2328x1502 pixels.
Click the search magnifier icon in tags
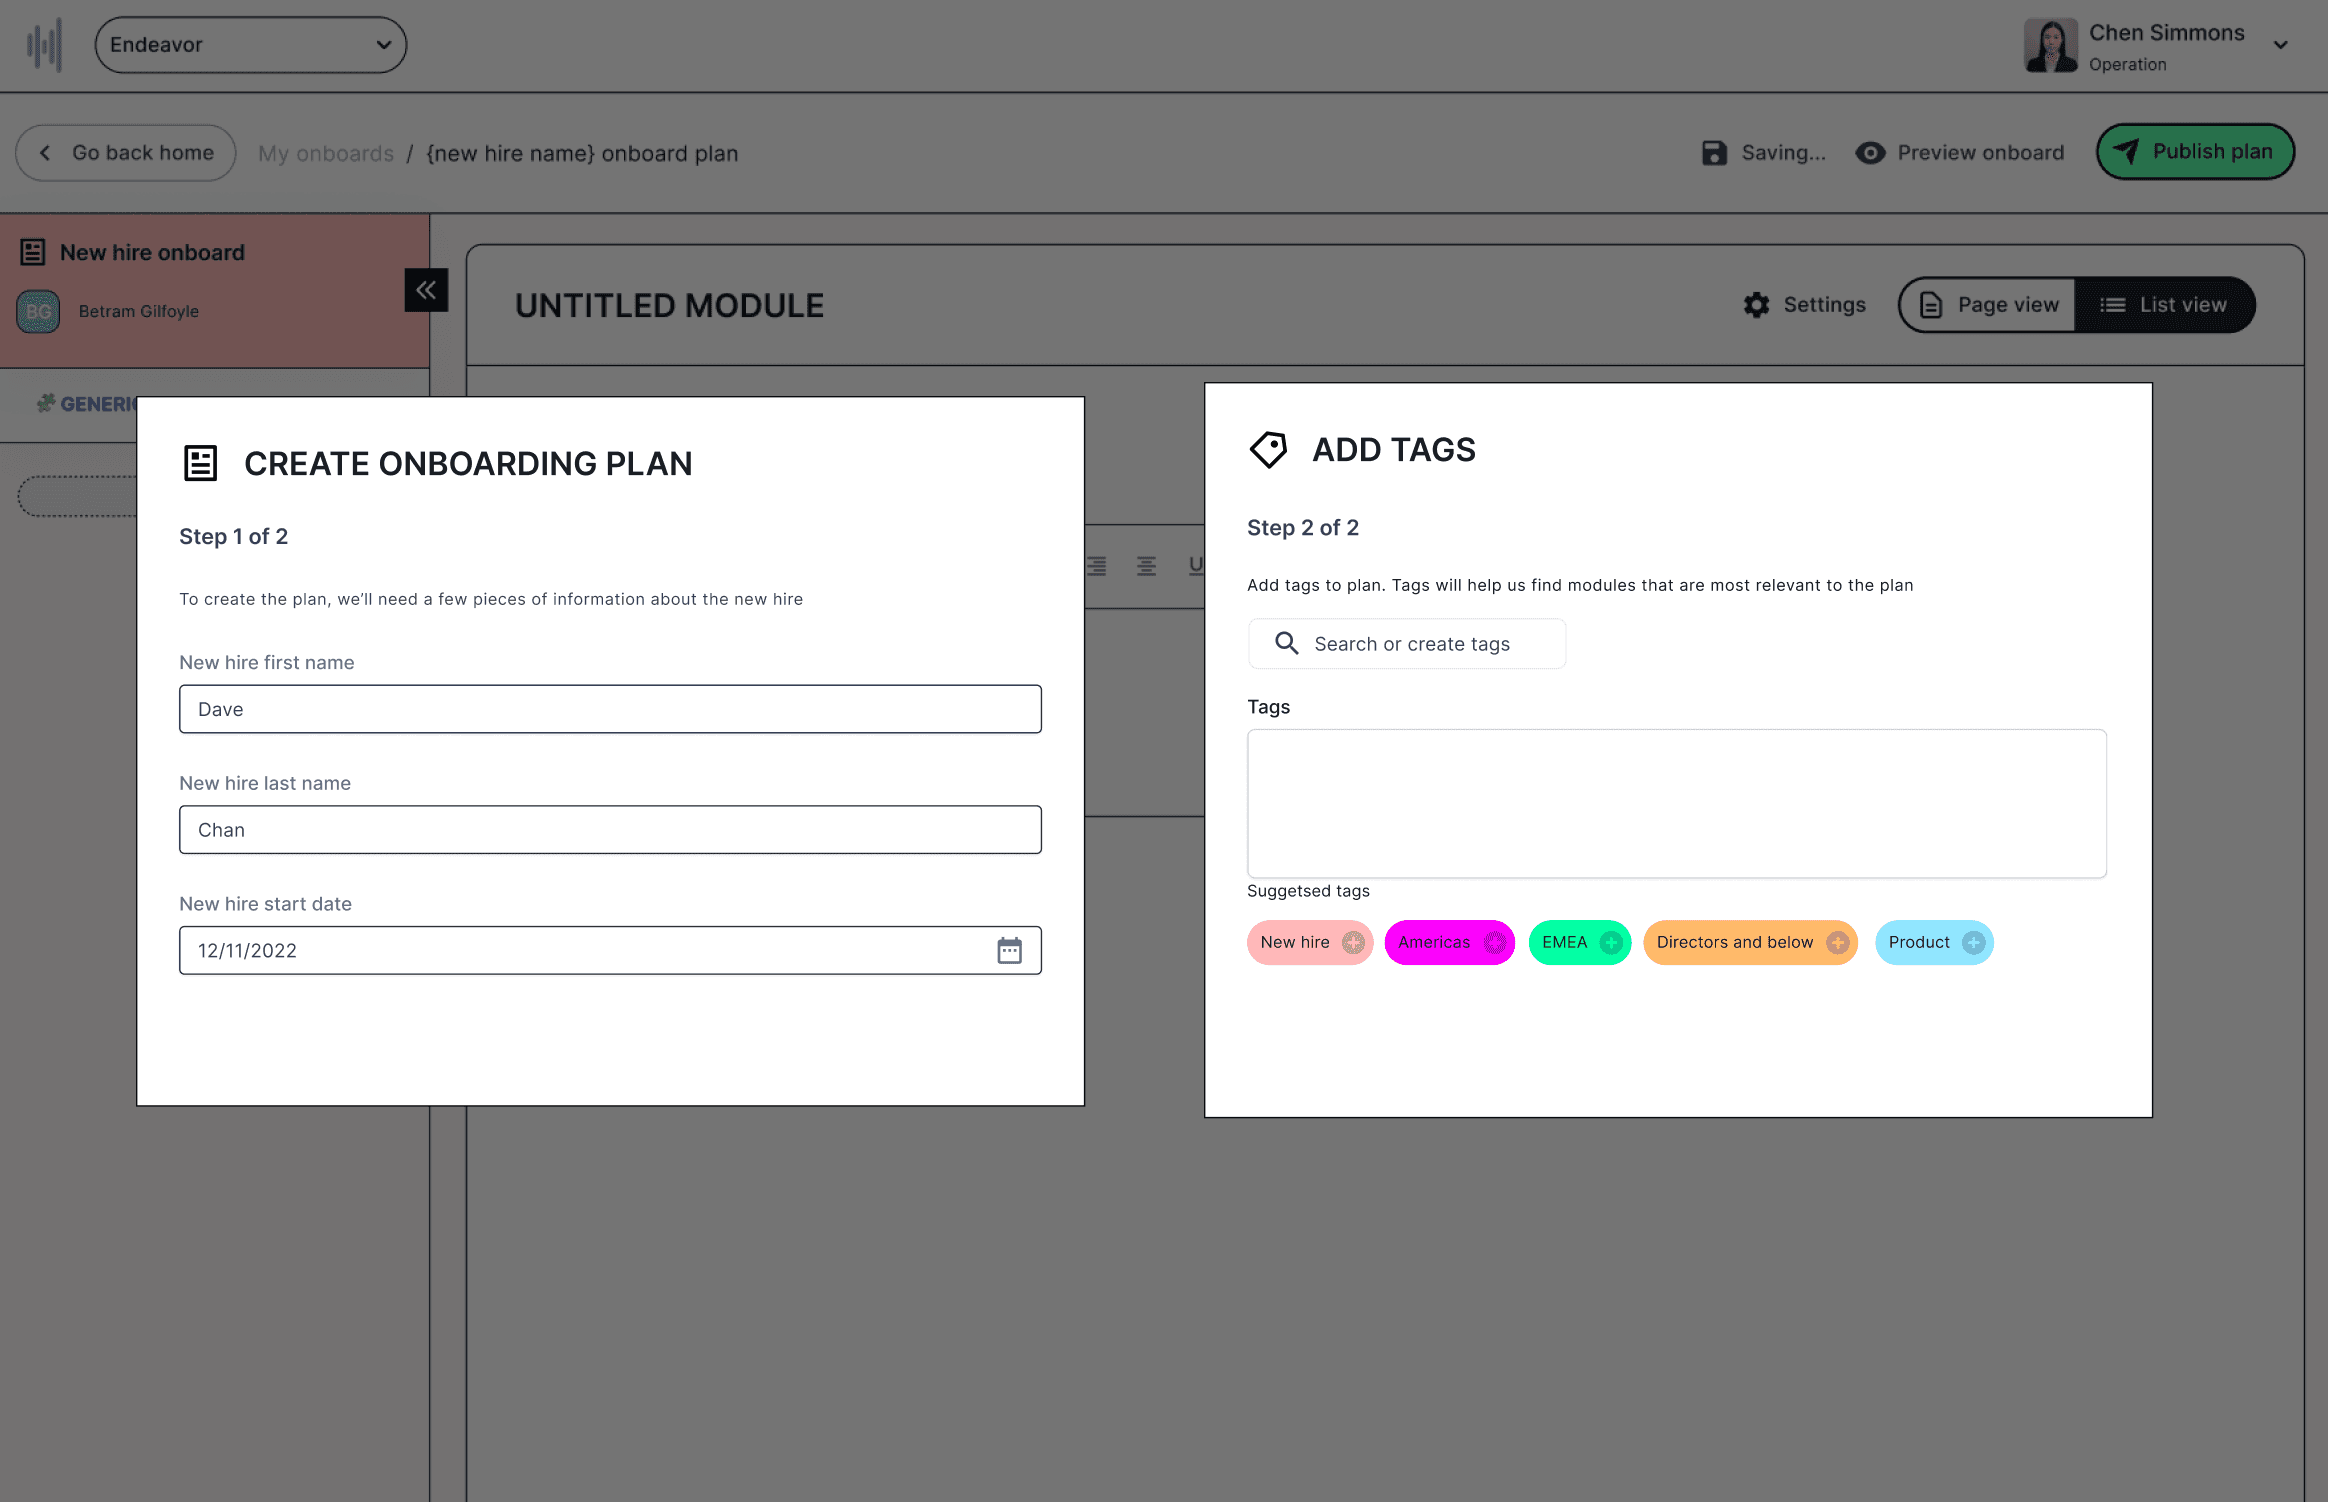(x=1286, y=643)
